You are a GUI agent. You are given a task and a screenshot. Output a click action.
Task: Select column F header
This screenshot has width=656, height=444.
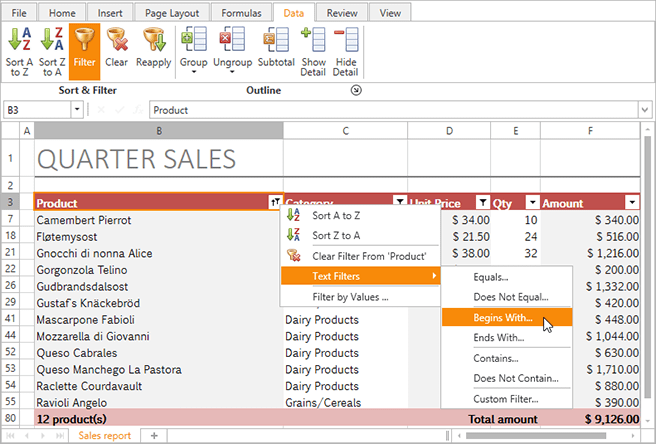click(x=590, y=131)
